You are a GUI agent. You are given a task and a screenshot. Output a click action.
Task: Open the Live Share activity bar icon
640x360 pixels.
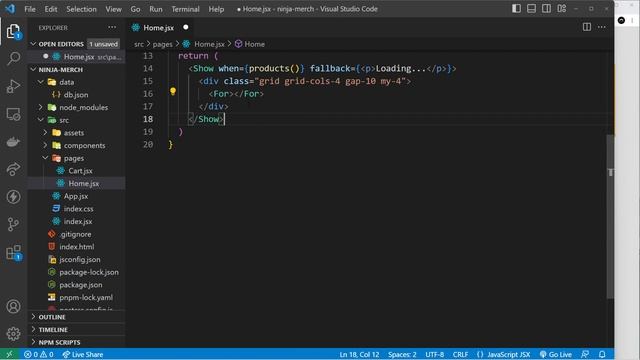(13, 169)
